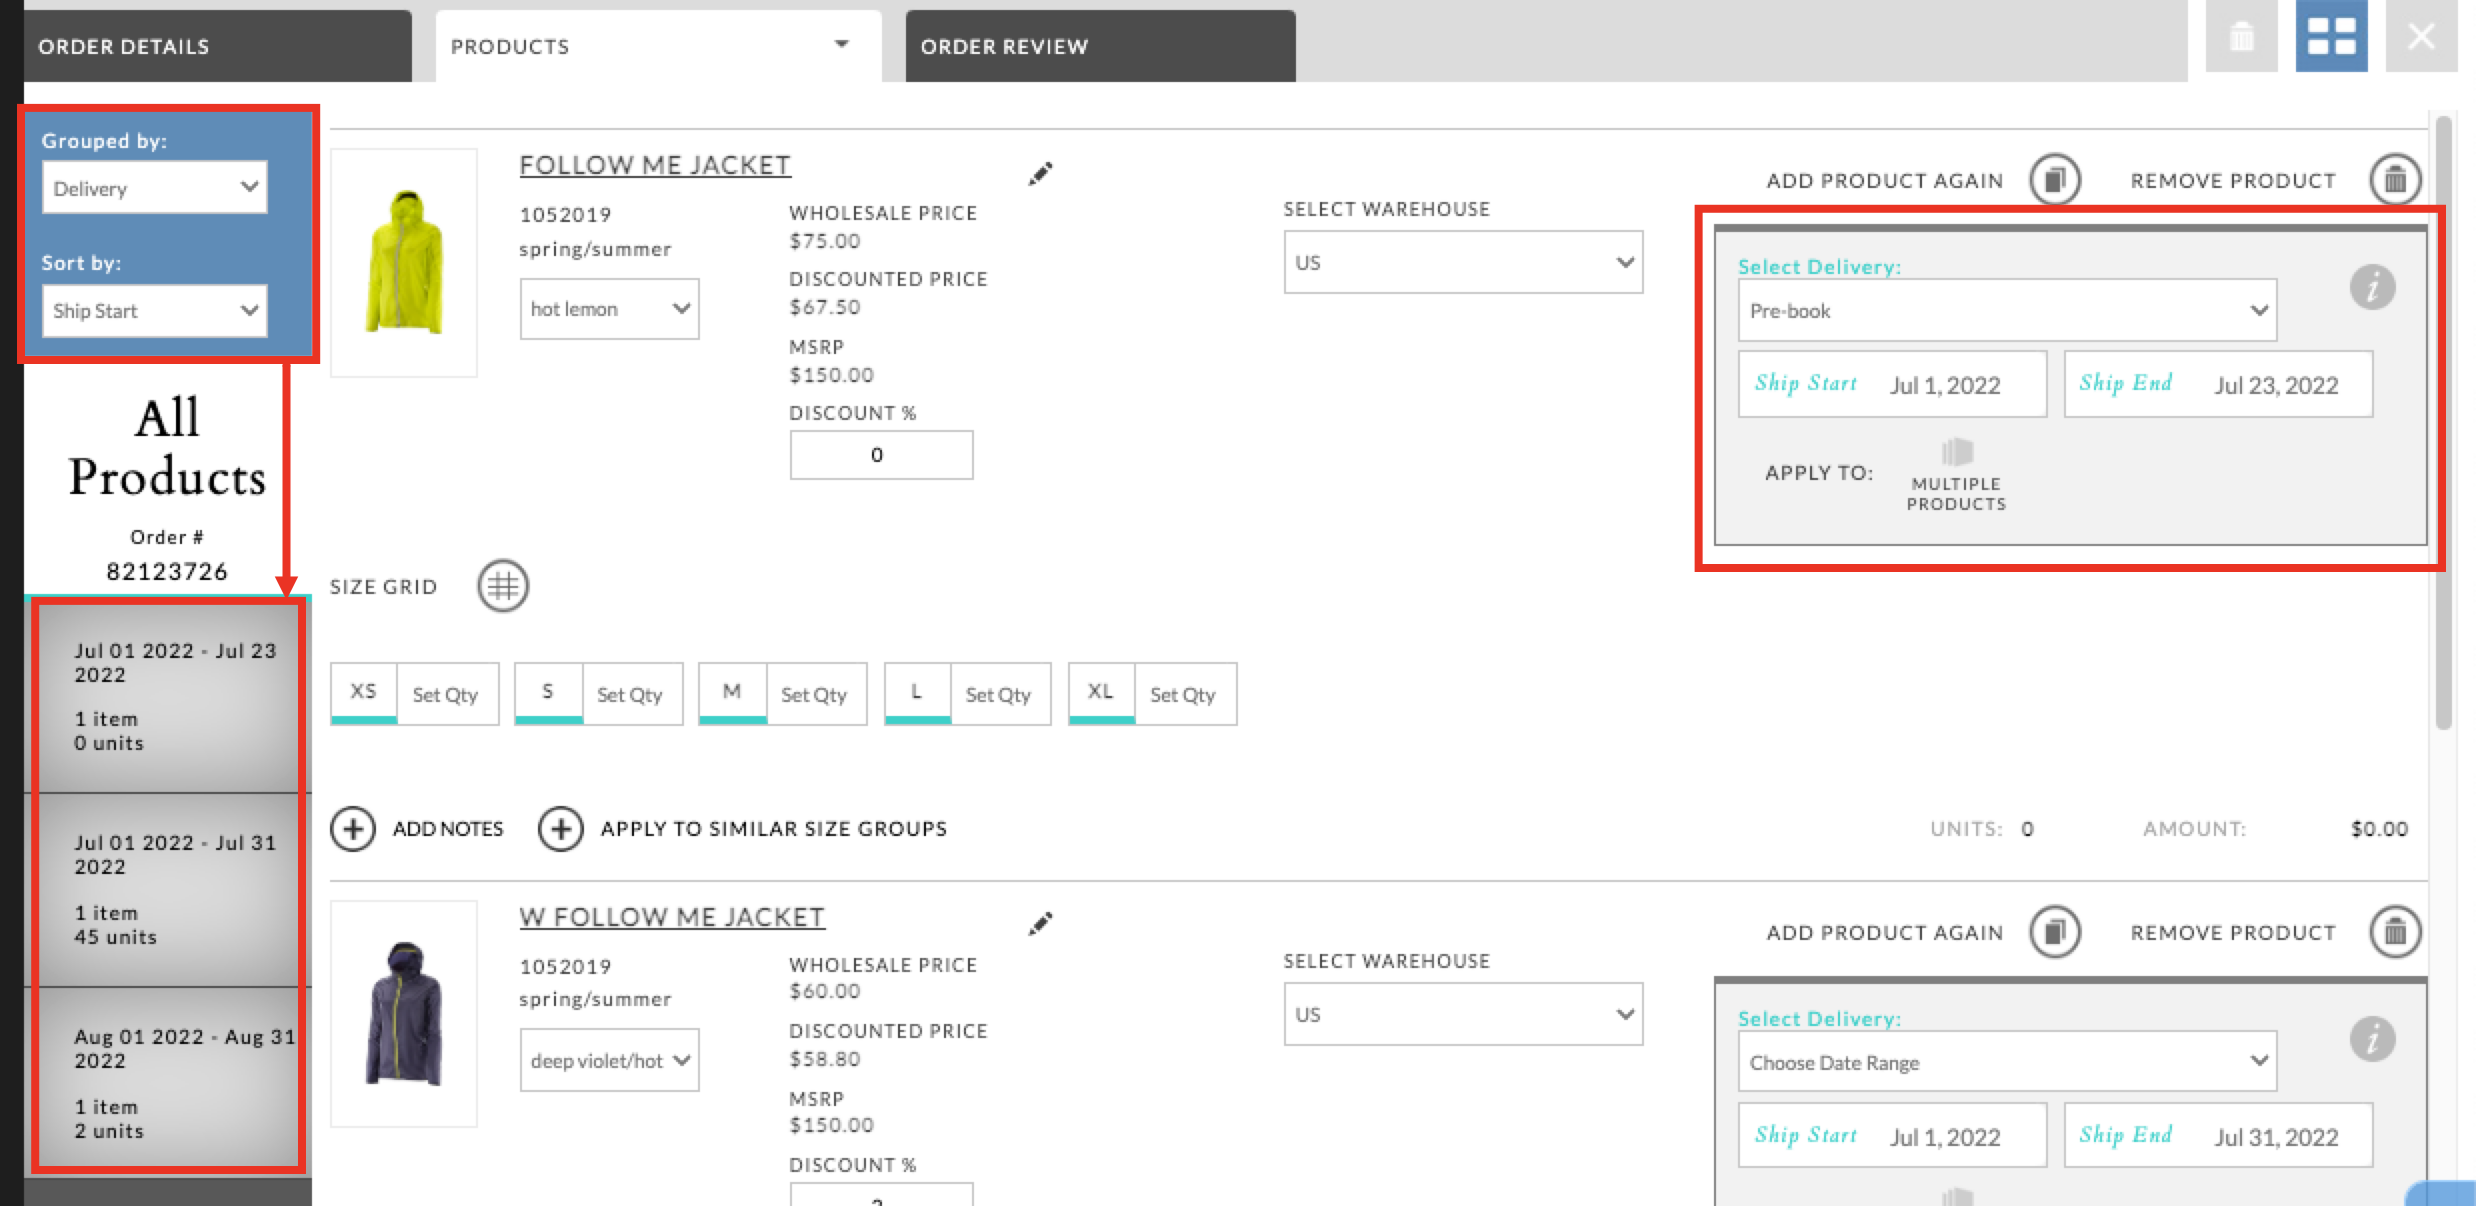Screen dimensions: 2476x1206
Task: Open the Order Details tab
Action: click(122, 45)
